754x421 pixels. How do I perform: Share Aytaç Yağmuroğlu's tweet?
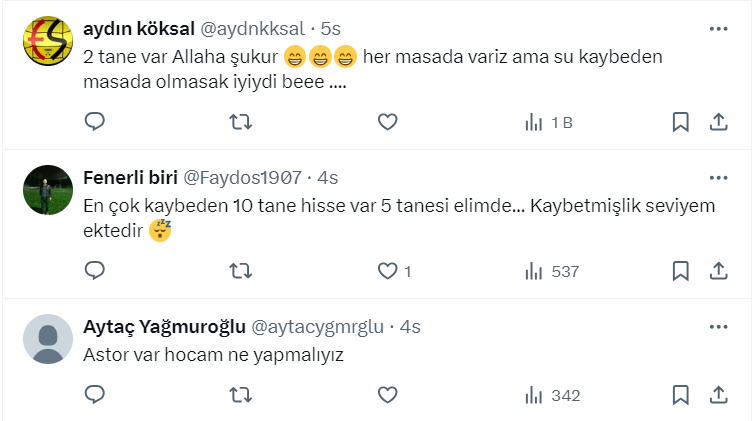tap(718, 395)
